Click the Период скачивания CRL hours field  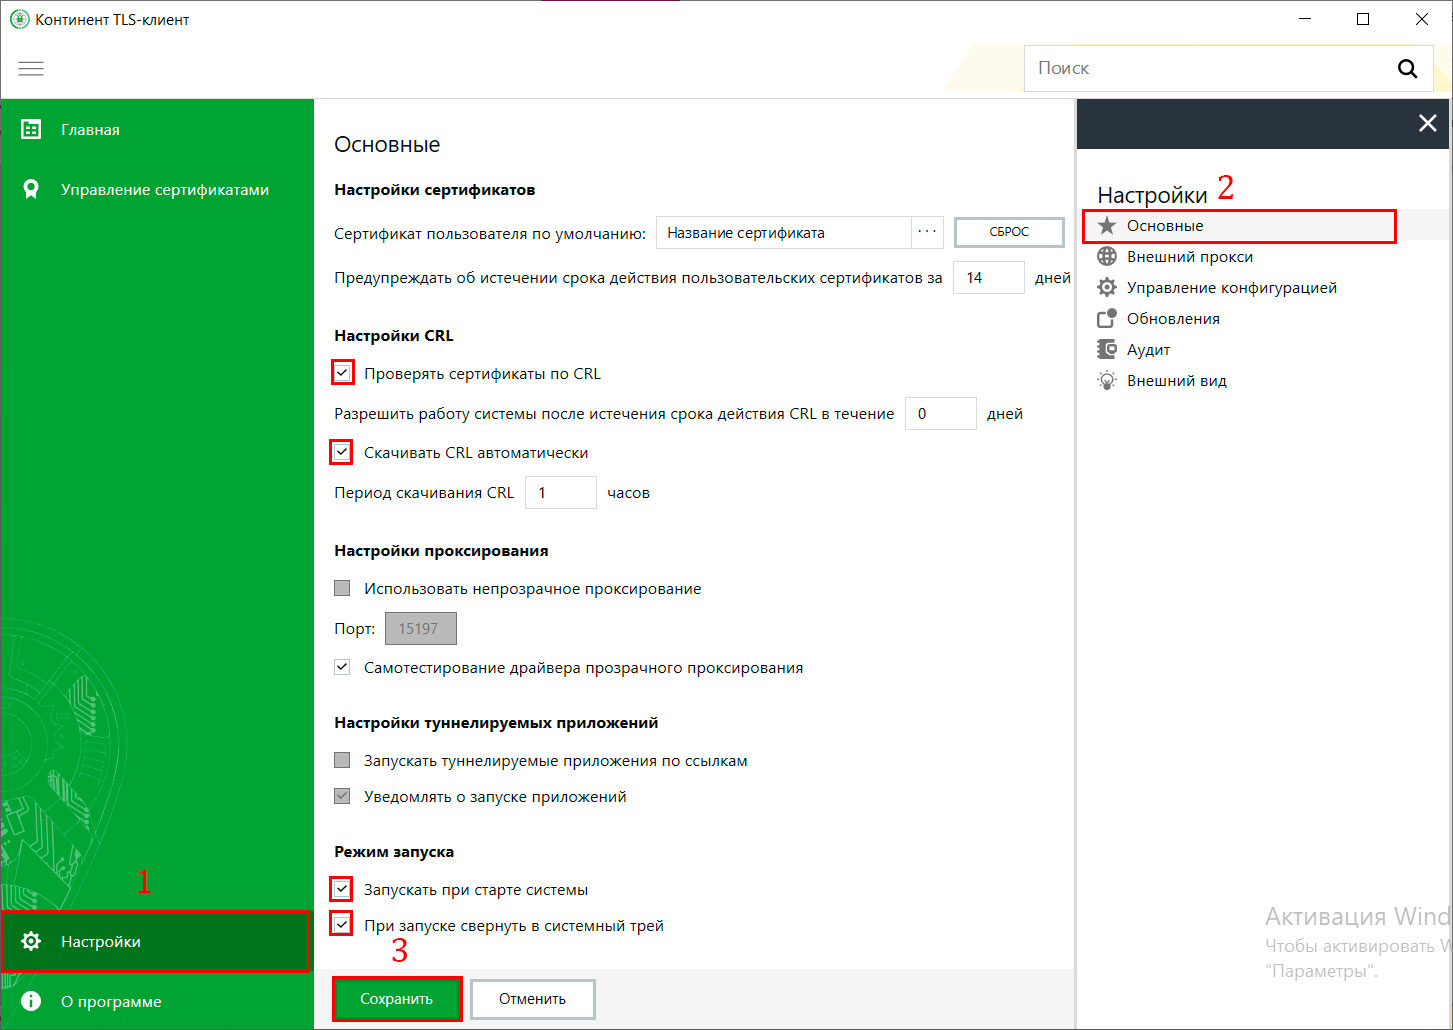560,492
